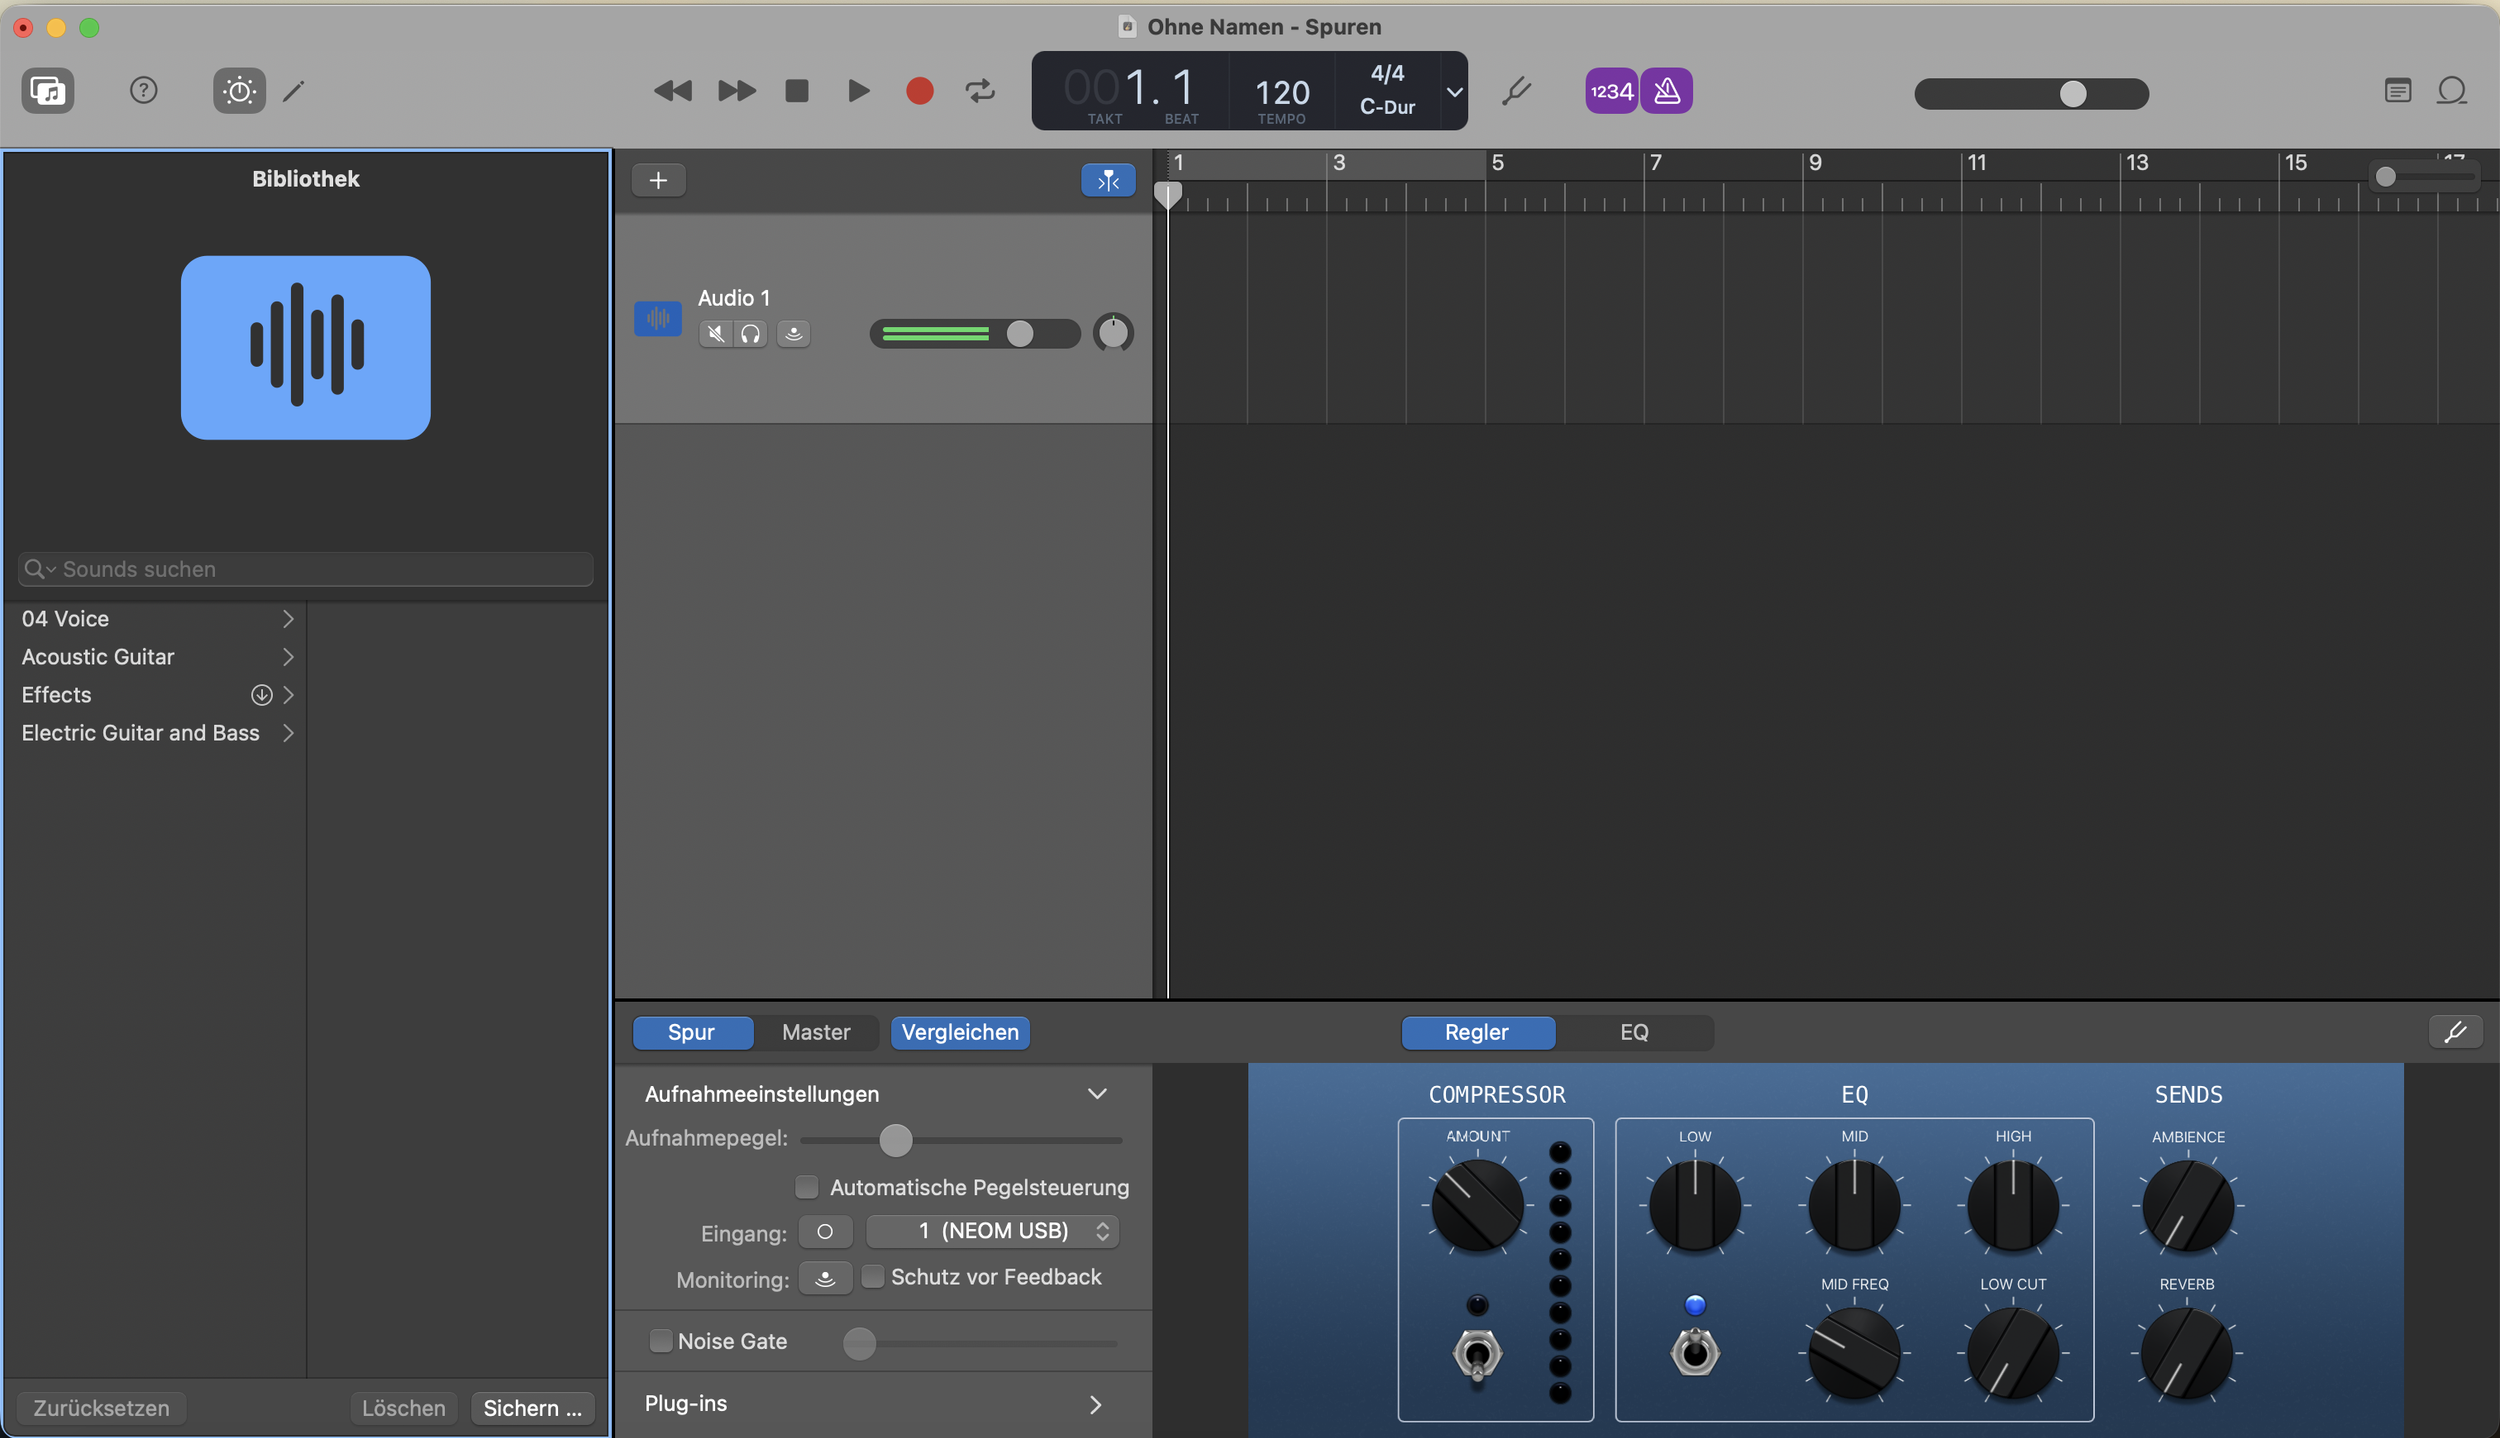Switch to the EQ tab
This screenshot has width=2500, height=1438.
[1633, 1032]
